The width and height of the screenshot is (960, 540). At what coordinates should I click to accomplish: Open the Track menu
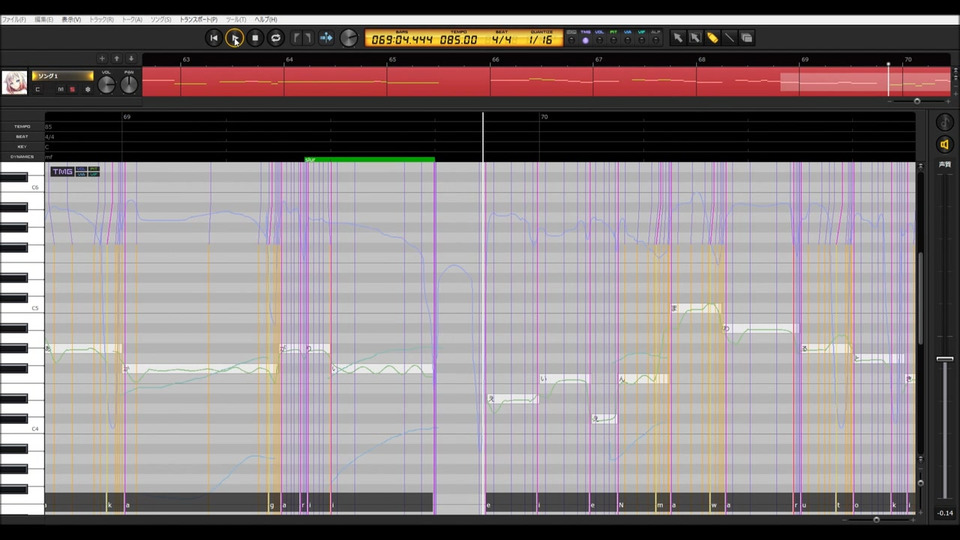click(x=101, y=20)
